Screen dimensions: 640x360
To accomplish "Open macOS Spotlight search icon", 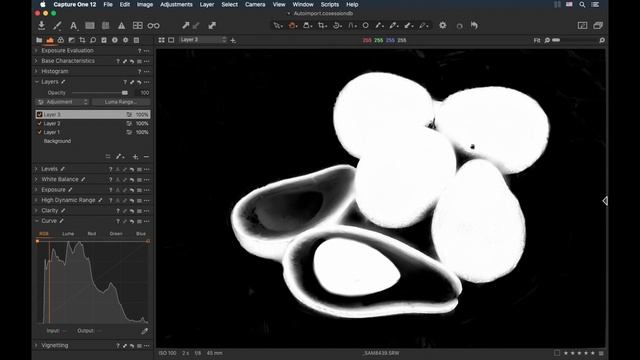I will click(582, 4).
